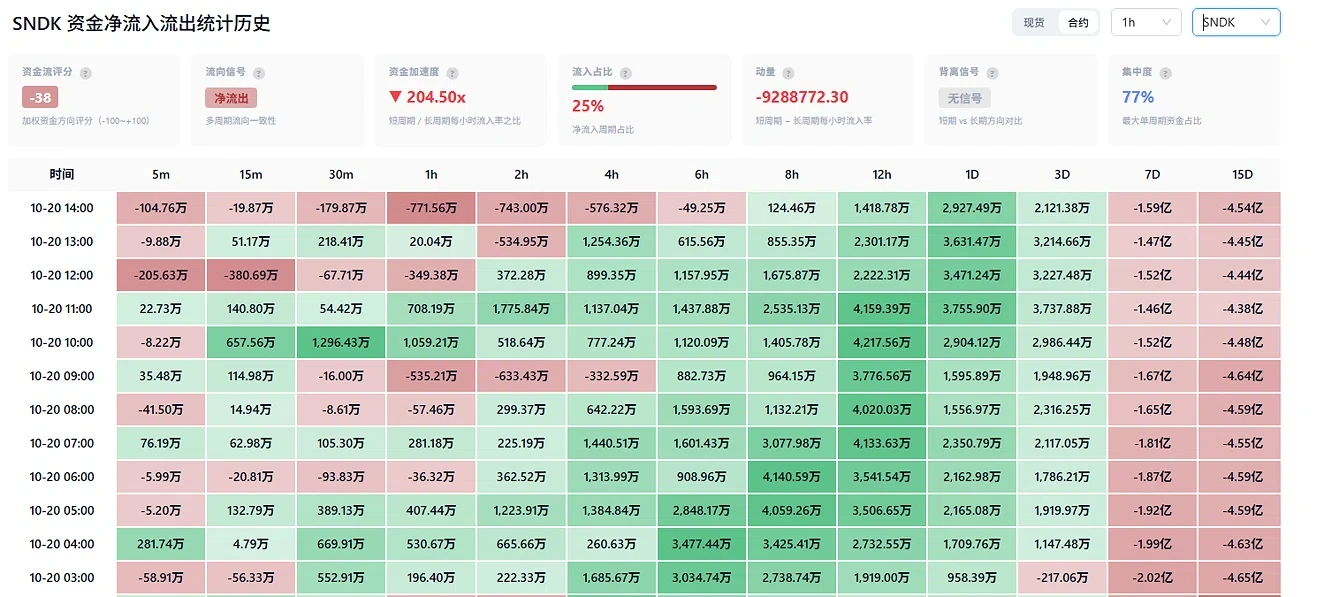Expand the SNDK symbol selector
Image resolution: width=1339 pixels, height=597 pixels.
(x=1236, y=22)
